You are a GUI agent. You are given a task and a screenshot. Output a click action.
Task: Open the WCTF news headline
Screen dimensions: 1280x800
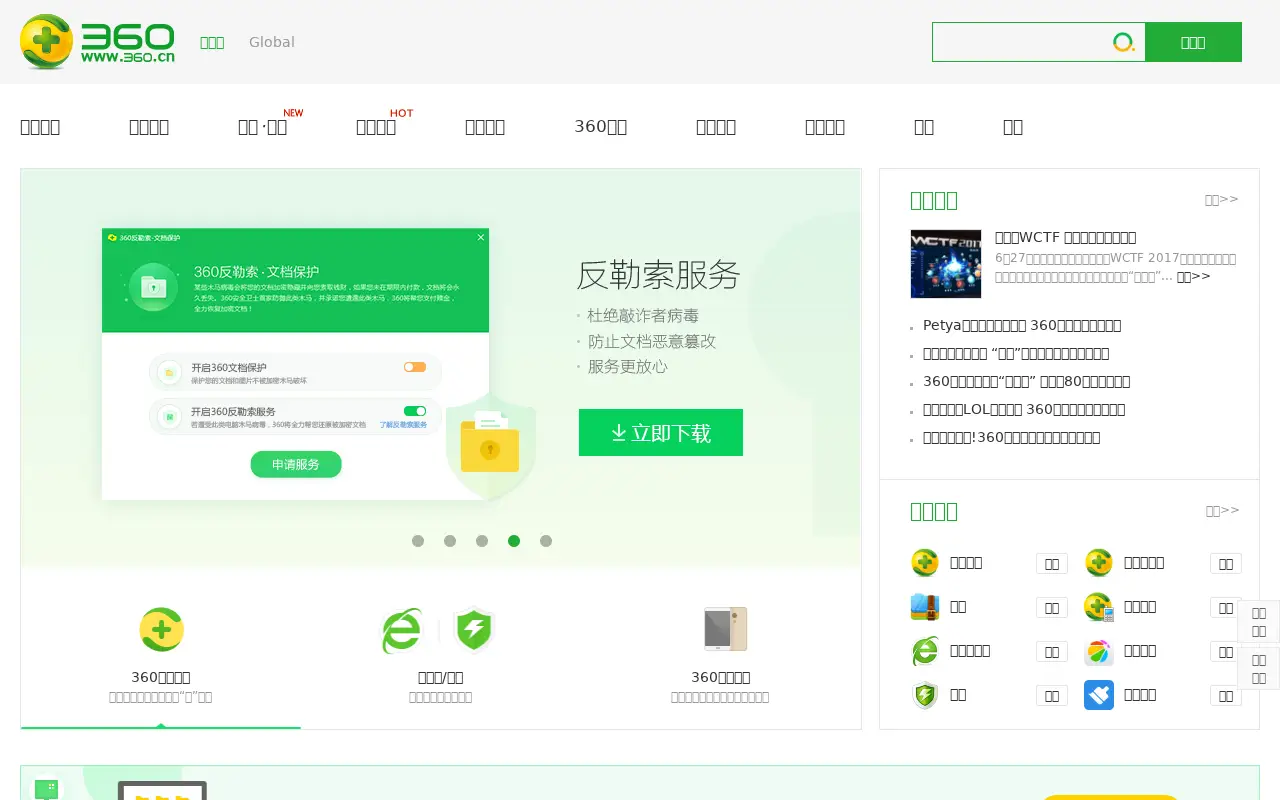(x=1065, y=237)
